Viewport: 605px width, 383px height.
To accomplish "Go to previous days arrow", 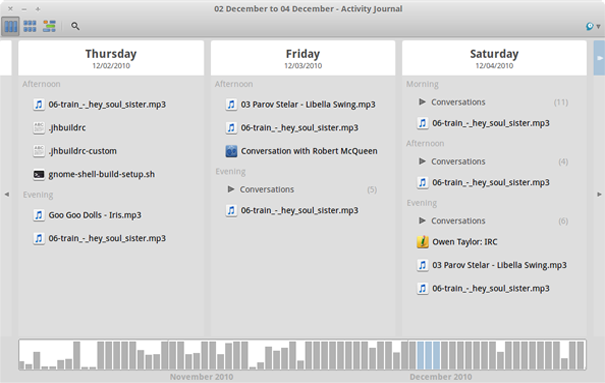I will [x=7, y=194].
